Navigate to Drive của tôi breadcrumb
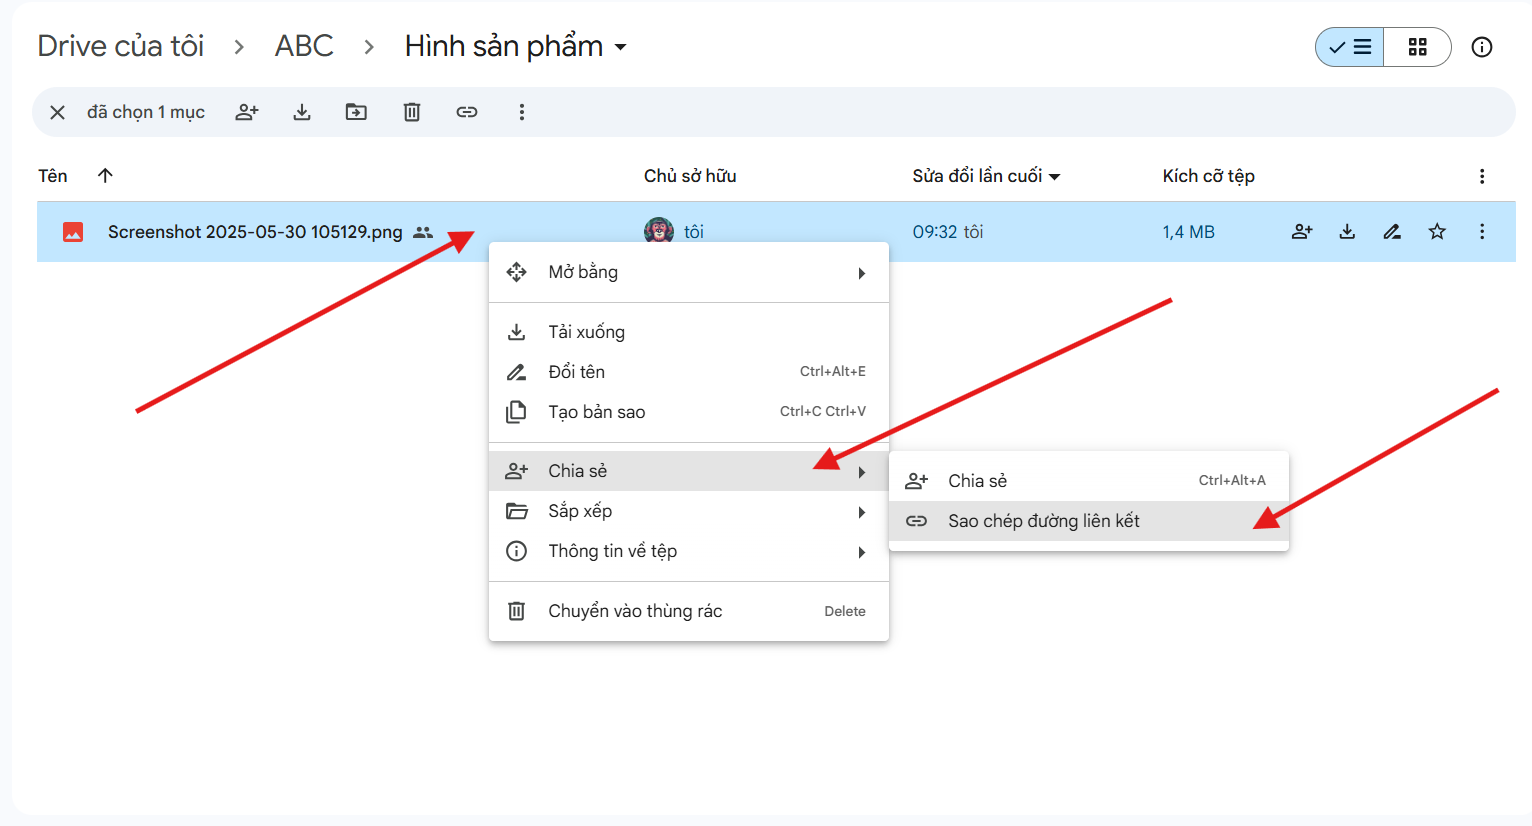Screen dimensions: 1532x826 pyautogui.click(x=121, y=47)
